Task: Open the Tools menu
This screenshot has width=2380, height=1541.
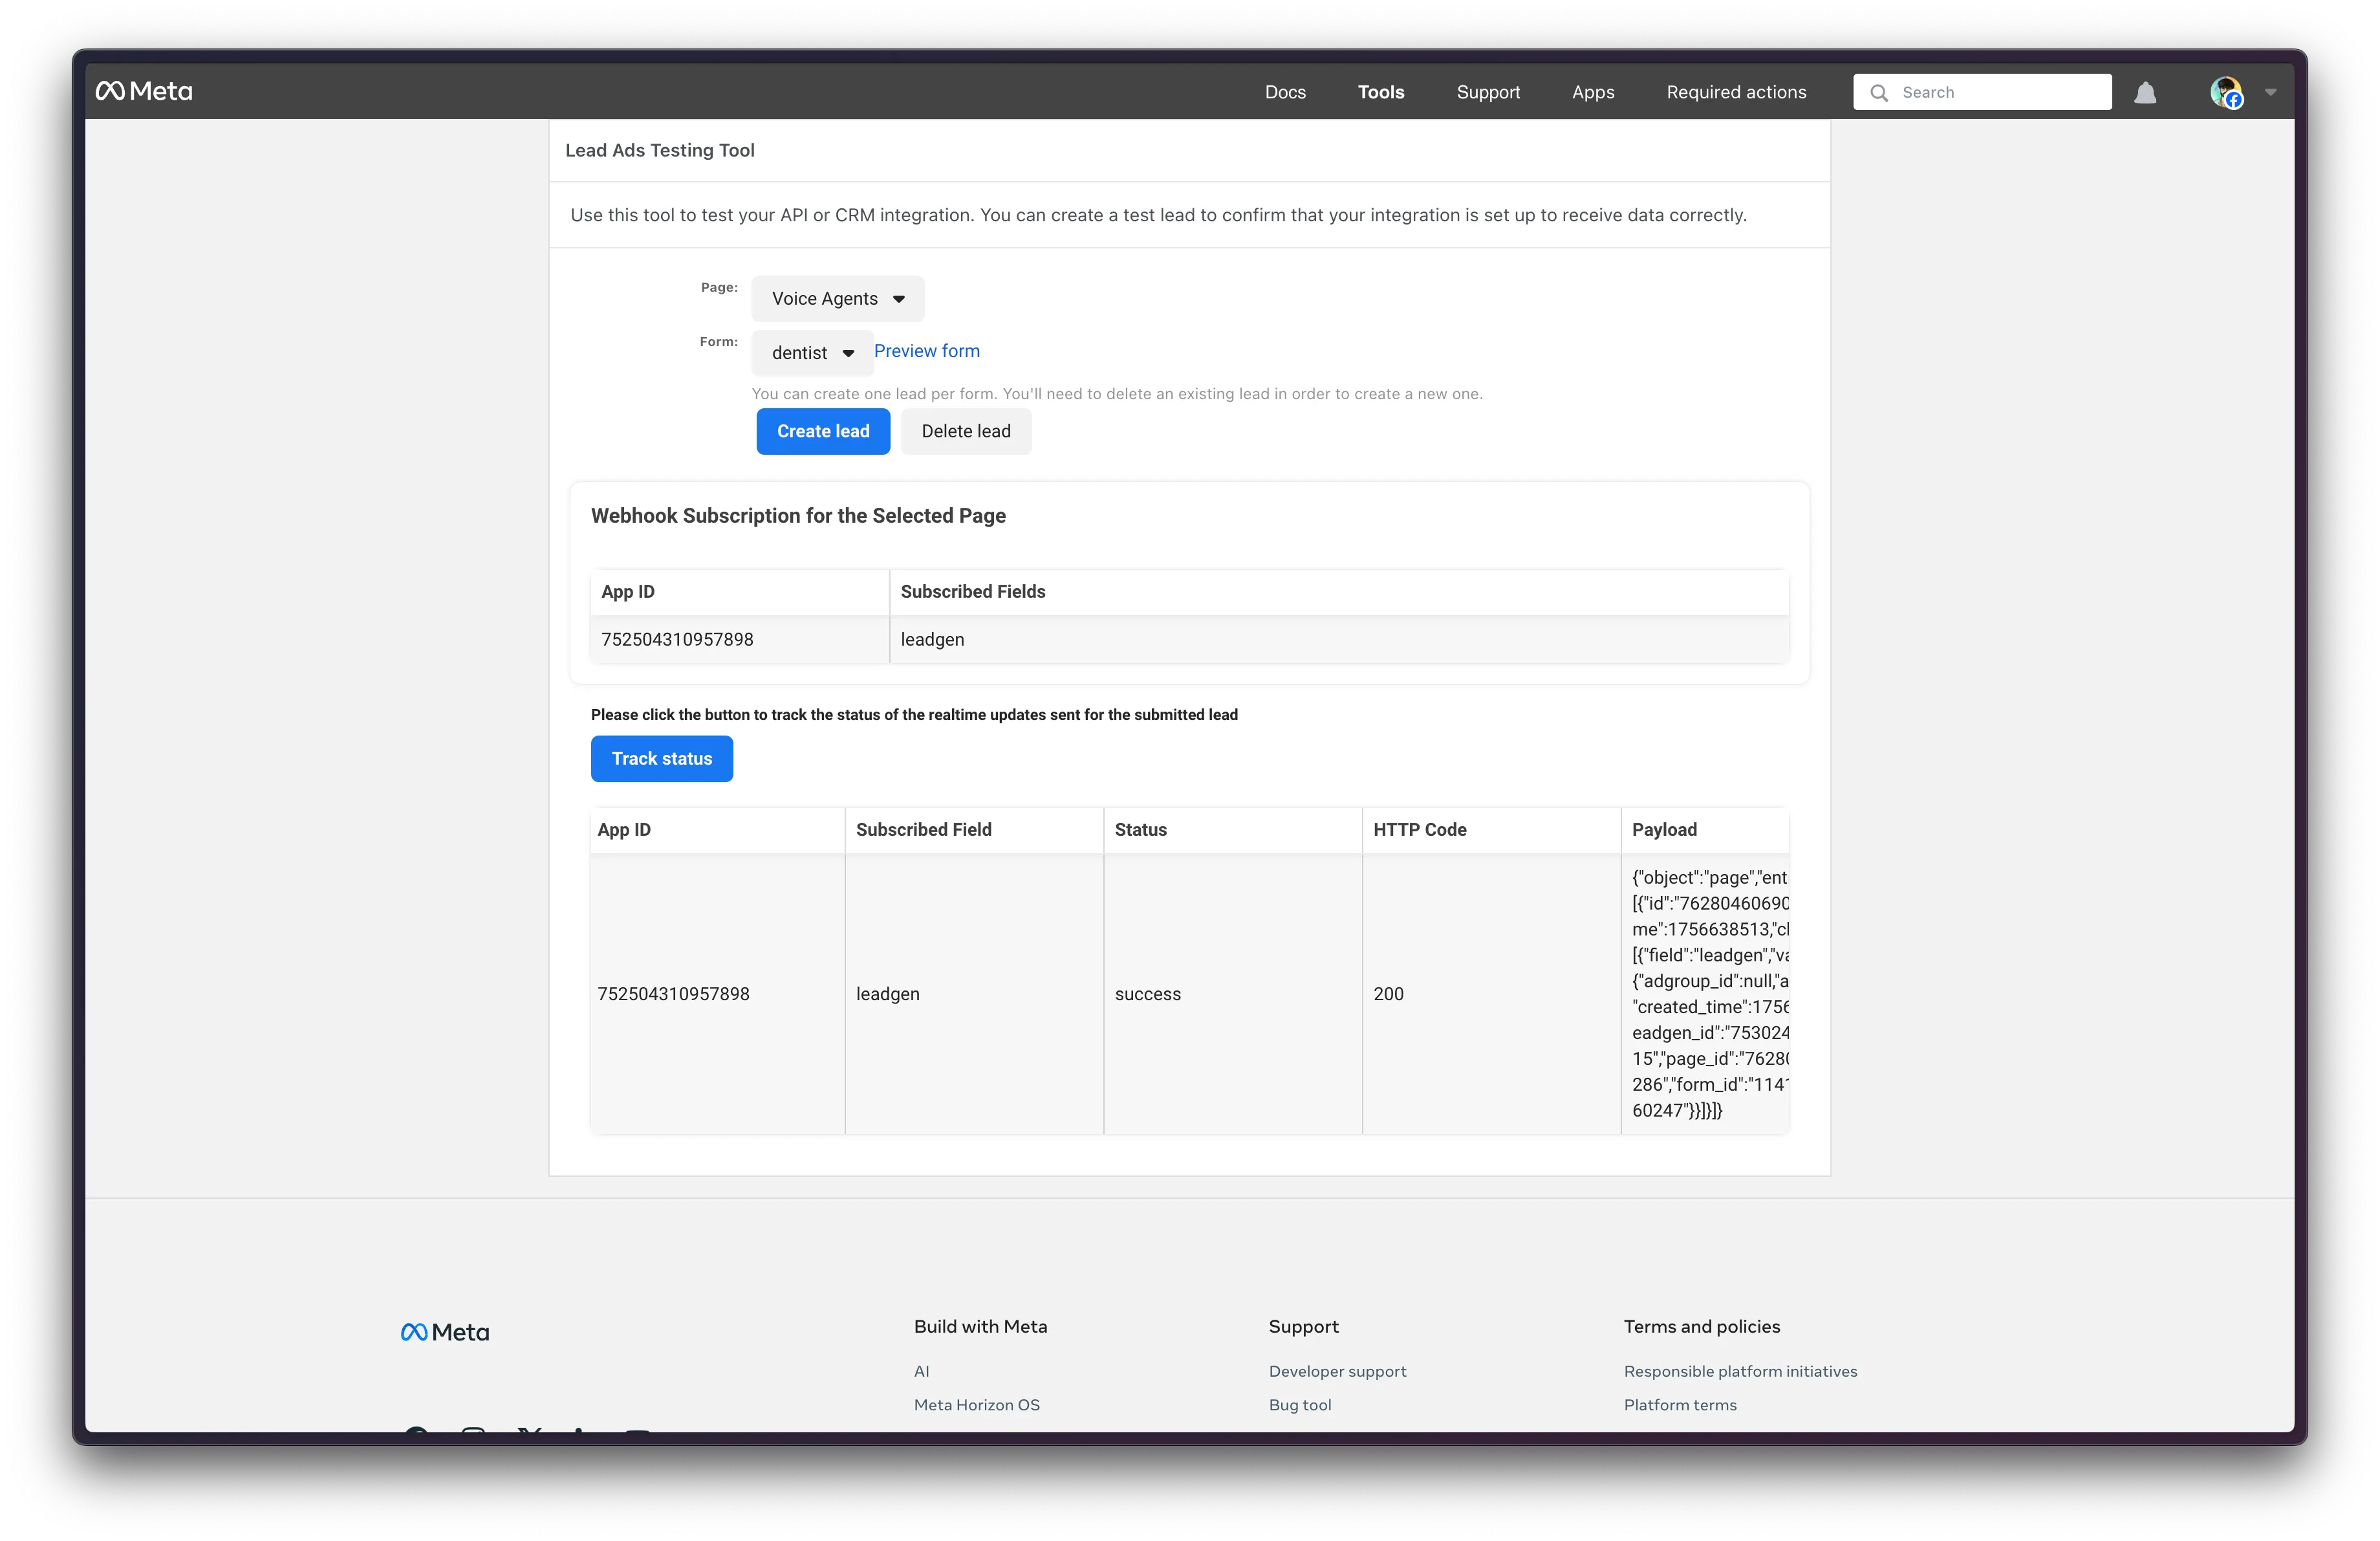Action: [1381, 92]
